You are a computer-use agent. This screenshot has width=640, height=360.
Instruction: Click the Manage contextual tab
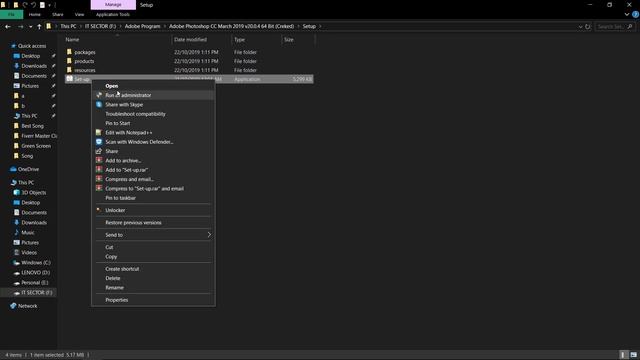(x=113, y=5)
